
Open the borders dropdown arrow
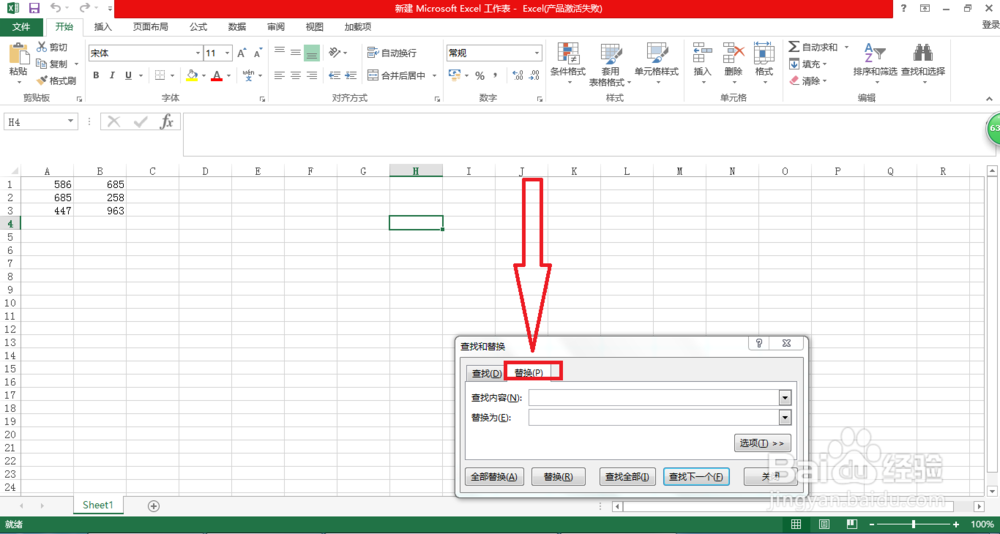coord(172,75)
